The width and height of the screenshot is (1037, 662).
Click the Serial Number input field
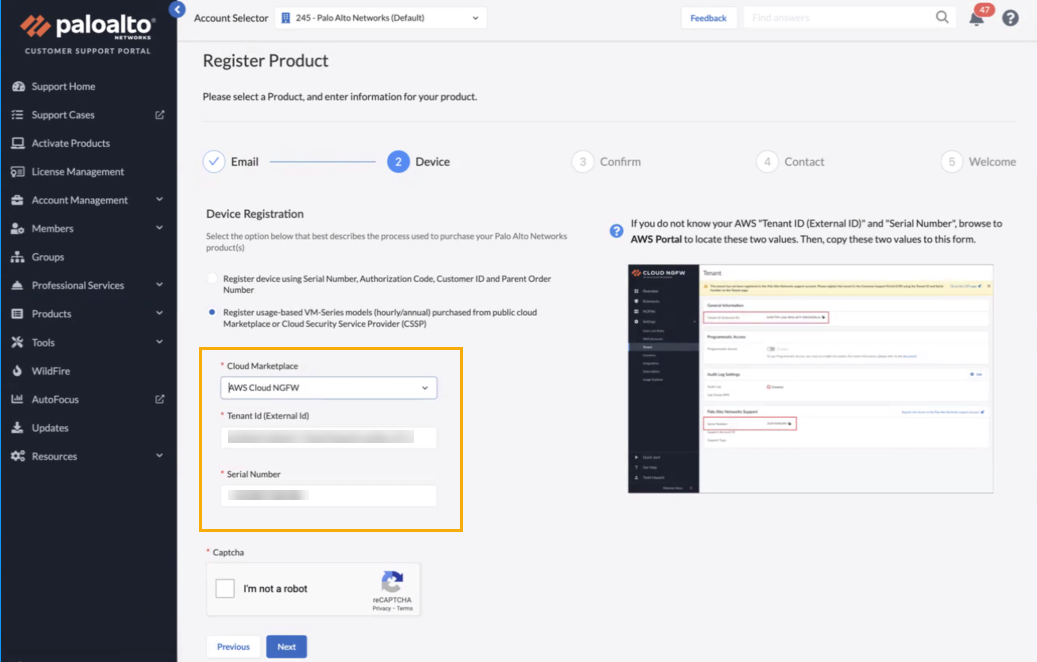(x=329, y=495)
